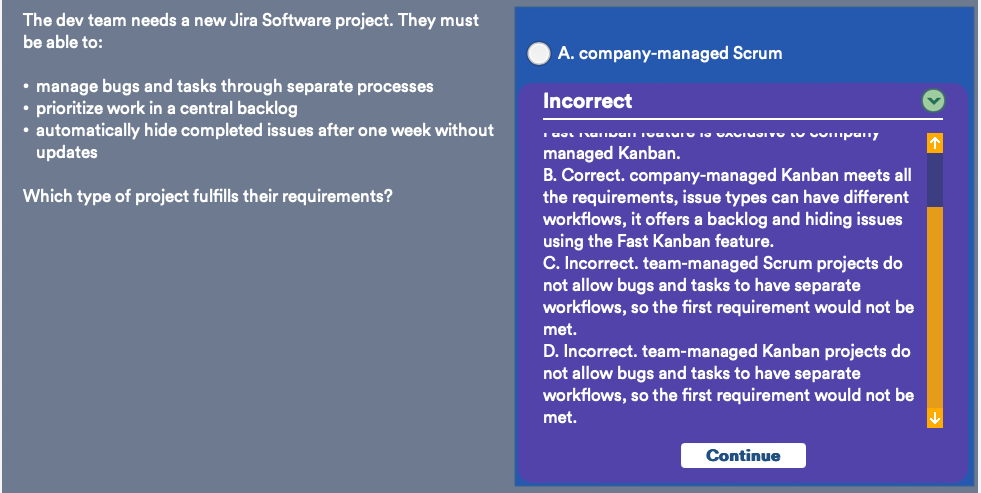Click the feedback scroll up arrow
This screenshot has width=981, height=493.
pyautogui.click(x=935, y=143)
